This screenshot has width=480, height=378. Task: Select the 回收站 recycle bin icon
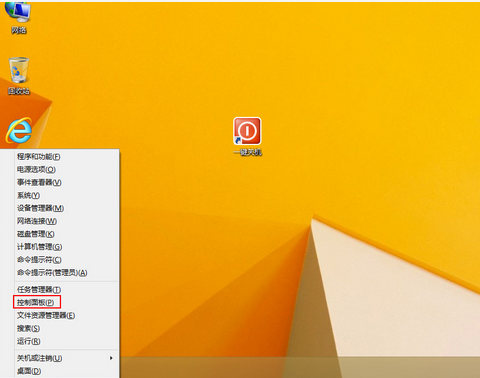point(19,76)
